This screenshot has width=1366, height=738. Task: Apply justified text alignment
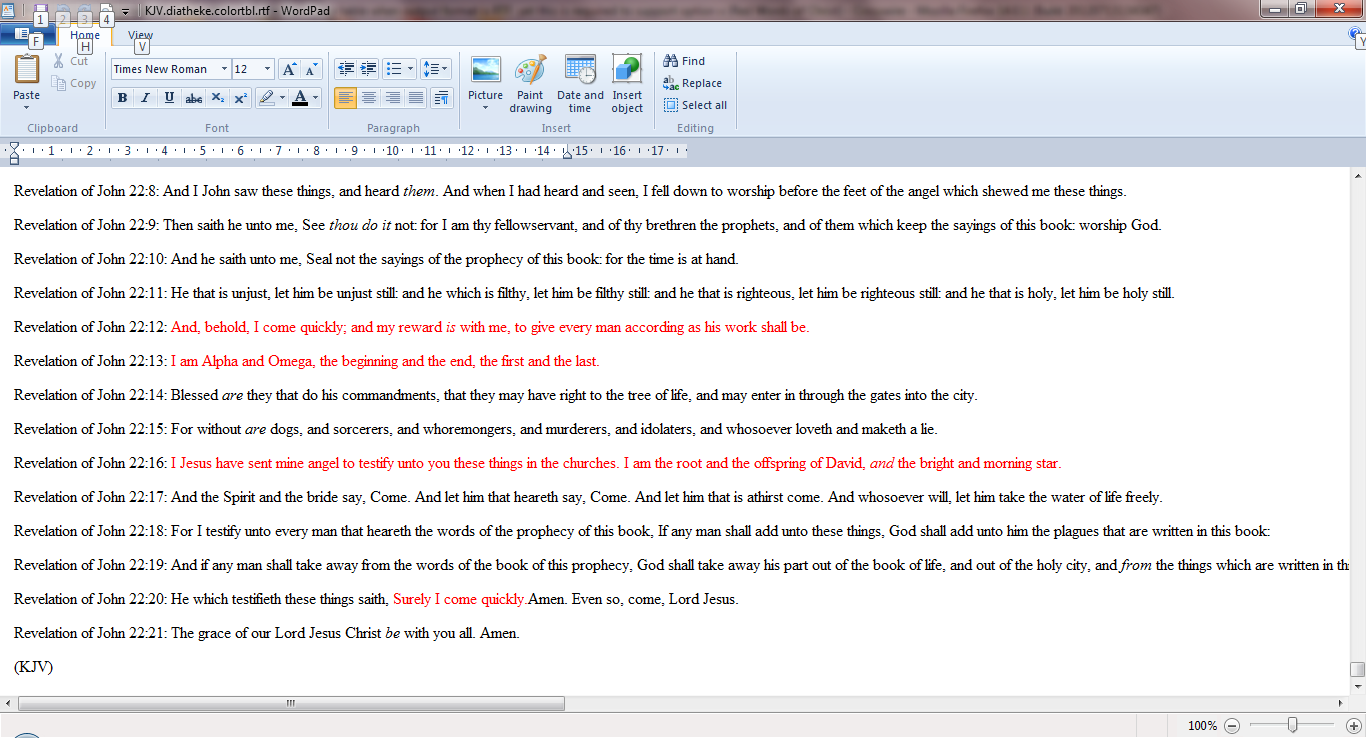point(416,98)
